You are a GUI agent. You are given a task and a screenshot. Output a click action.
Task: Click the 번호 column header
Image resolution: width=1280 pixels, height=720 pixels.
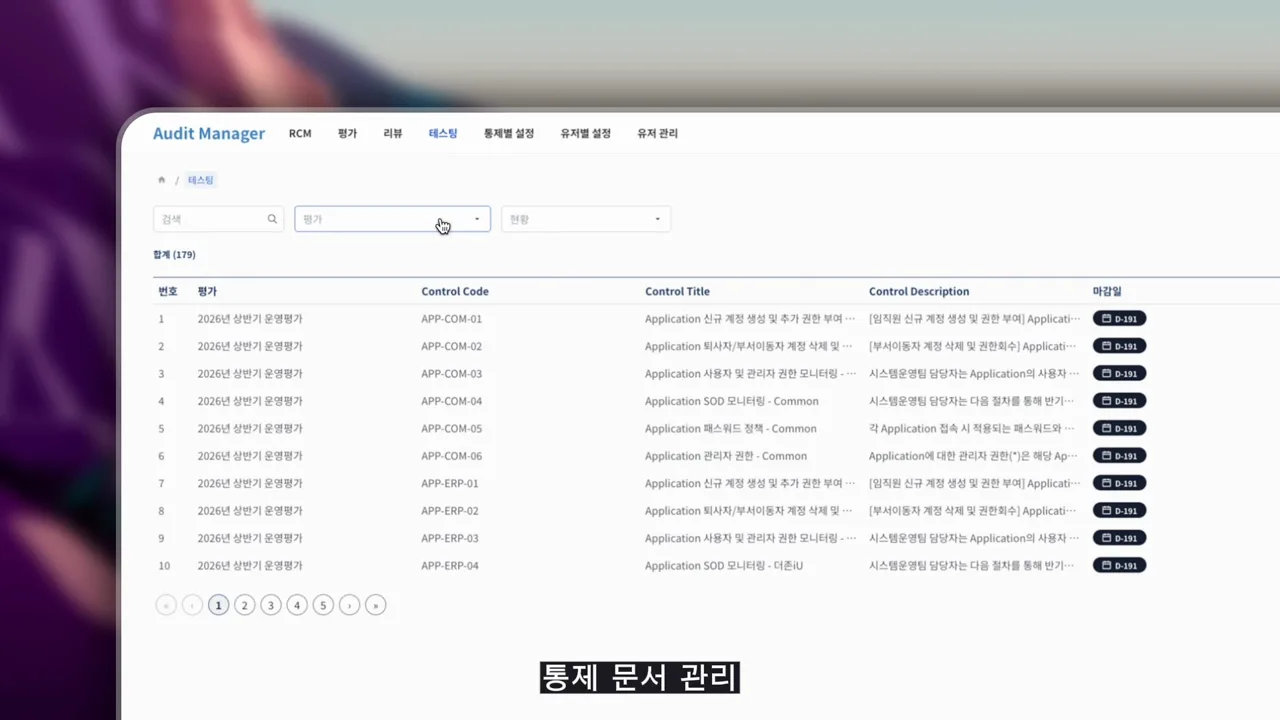point(168,292)
